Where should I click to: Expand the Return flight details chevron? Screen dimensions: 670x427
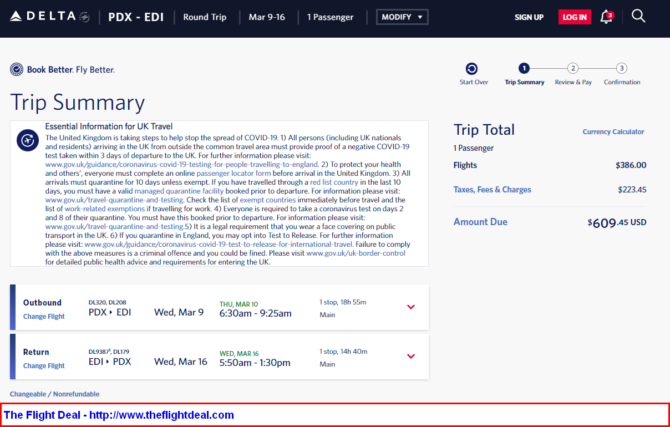pyautogui.click(x=411, y=356)
